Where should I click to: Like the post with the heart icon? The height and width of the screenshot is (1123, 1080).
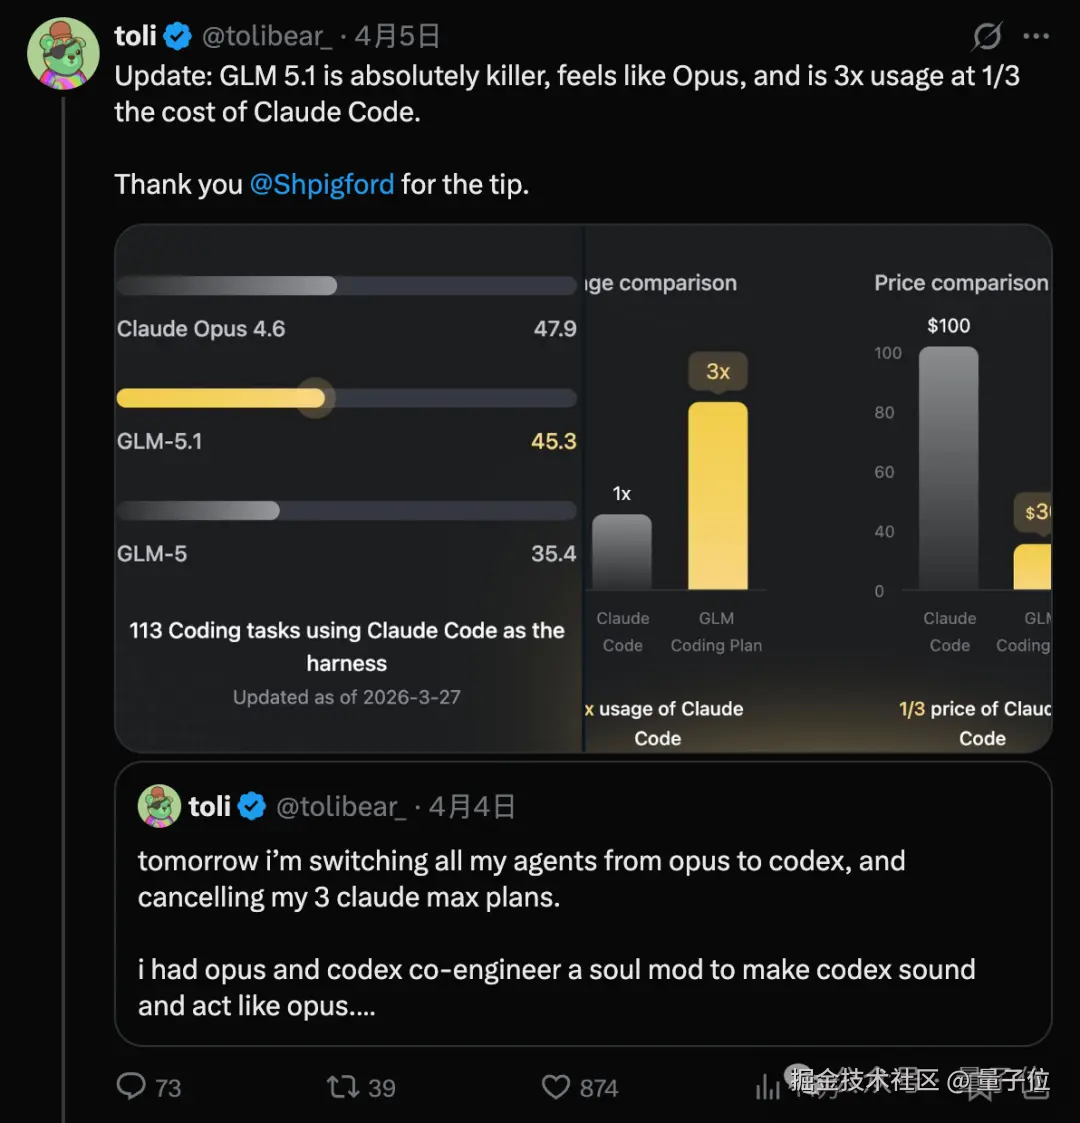pos(555,1086)
